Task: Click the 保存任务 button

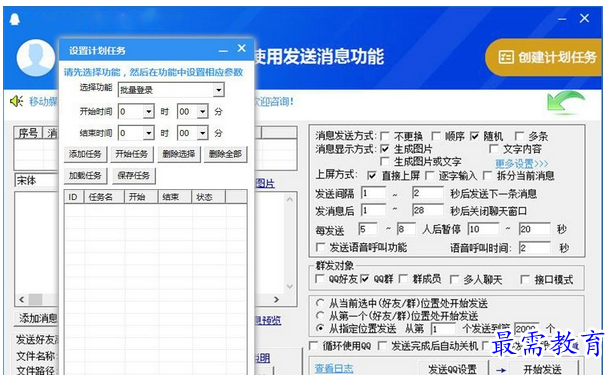Action: (134, 176)
